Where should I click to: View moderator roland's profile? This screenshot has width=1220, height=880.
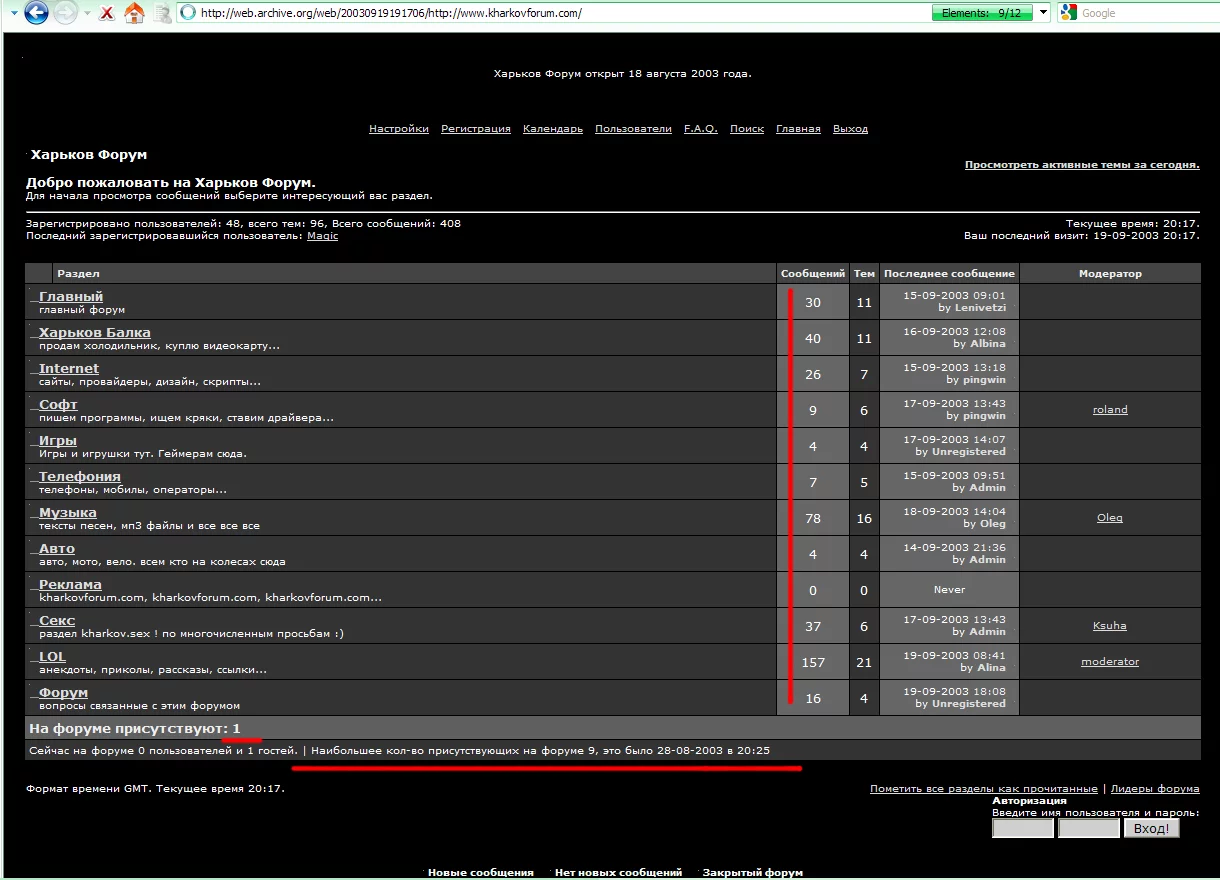[1110, 410]
